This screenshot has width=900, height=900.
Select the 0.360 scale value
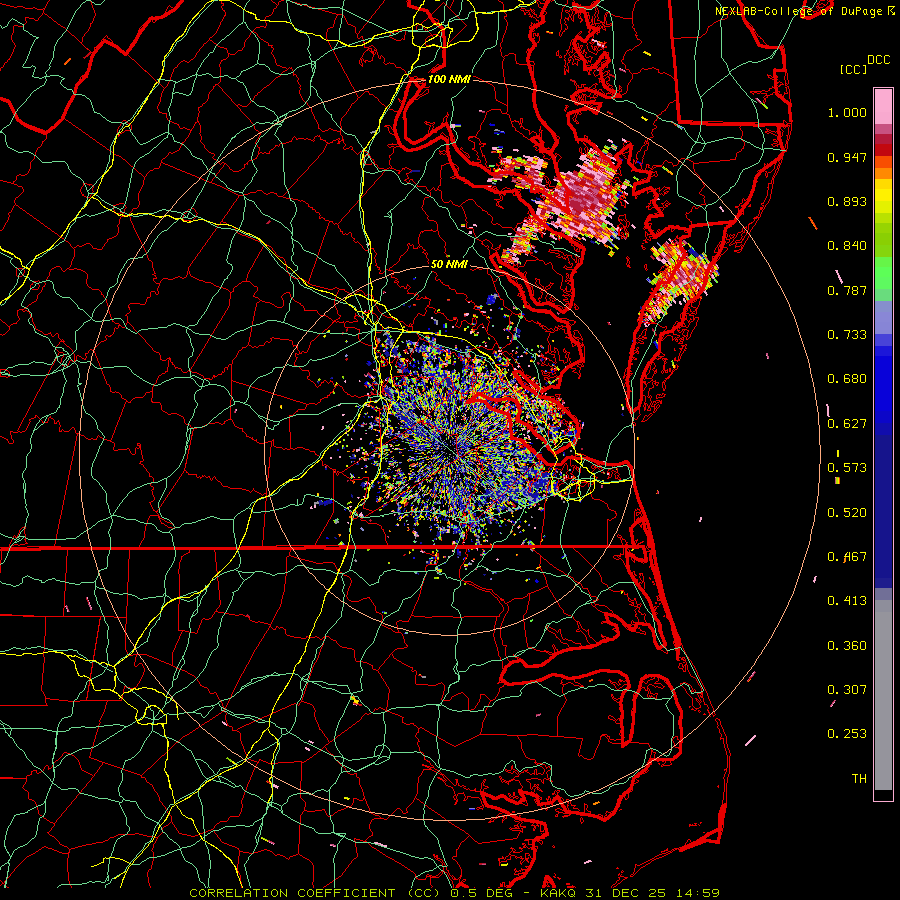point(847,646)
